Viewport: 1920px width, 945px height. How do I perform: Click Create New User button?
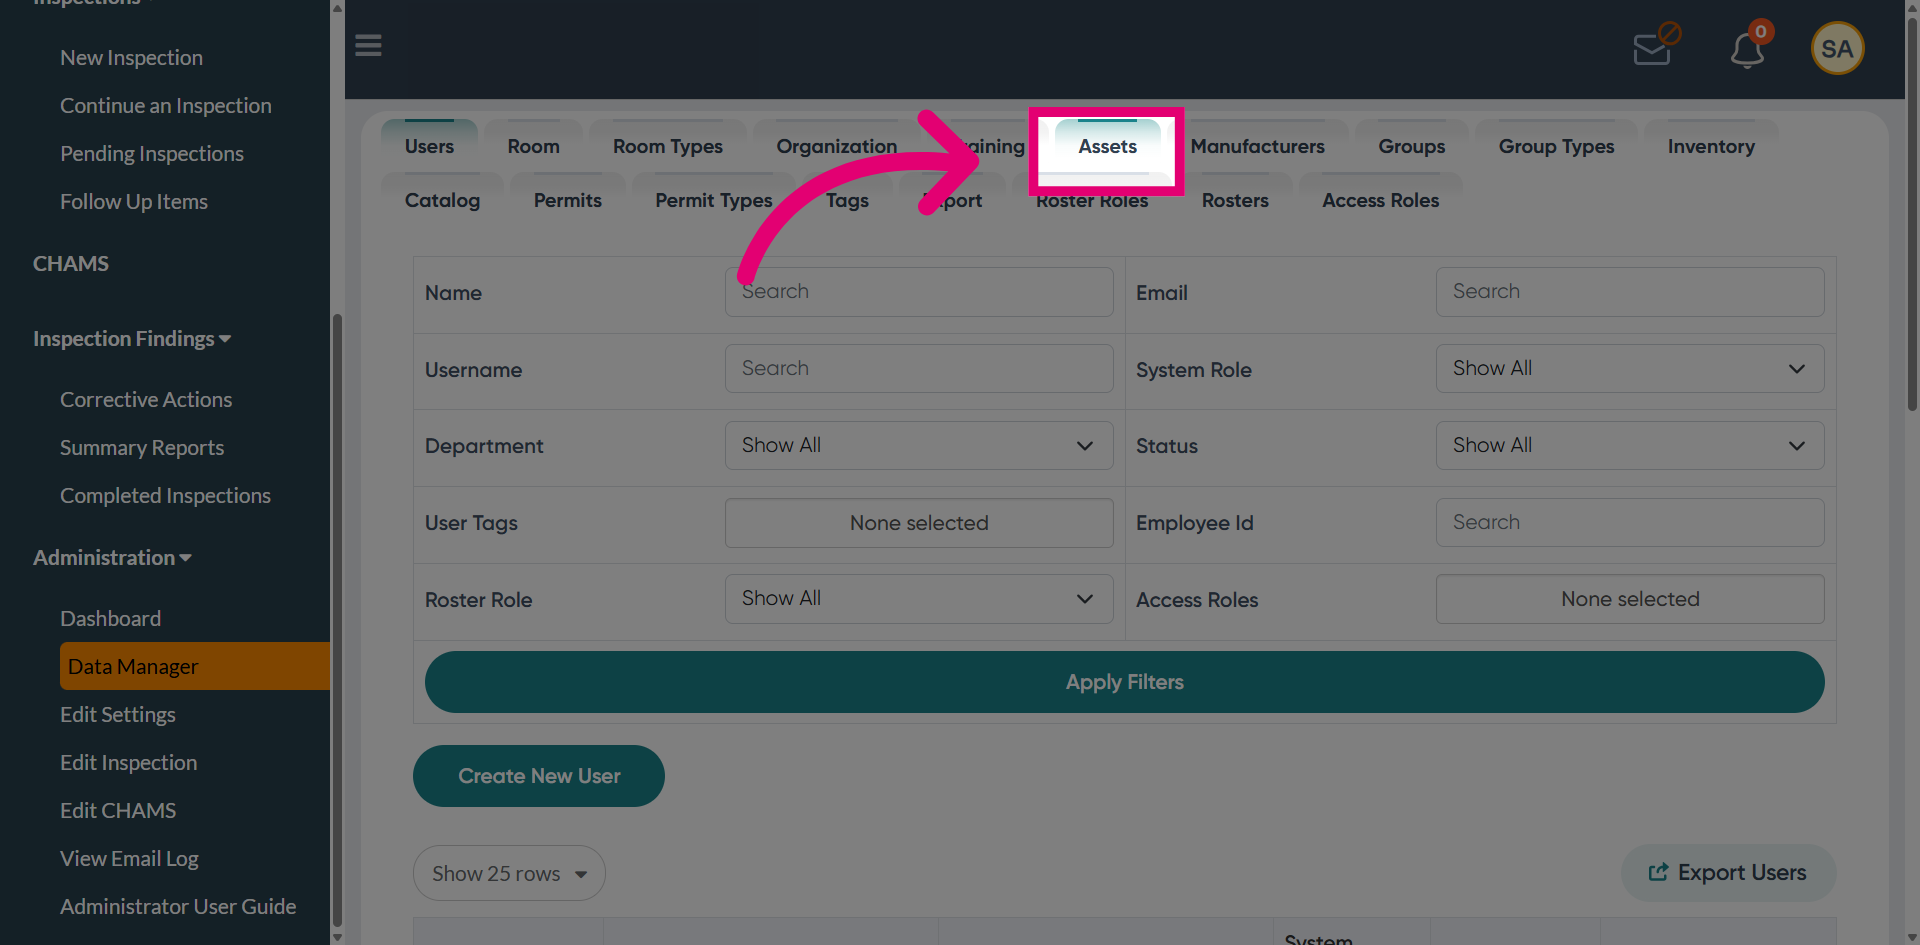pos(539,776)
